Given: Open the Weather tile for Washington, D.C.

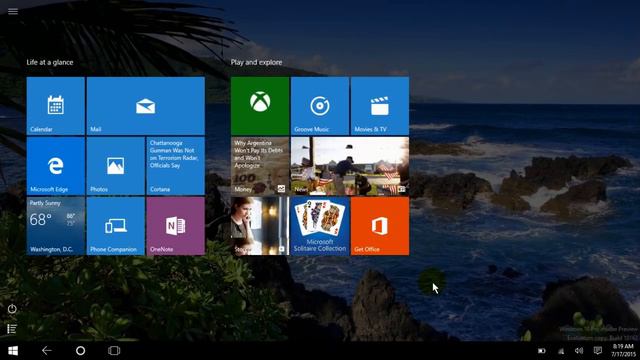Looking at the screenshot, I should (x=56, y=226).
